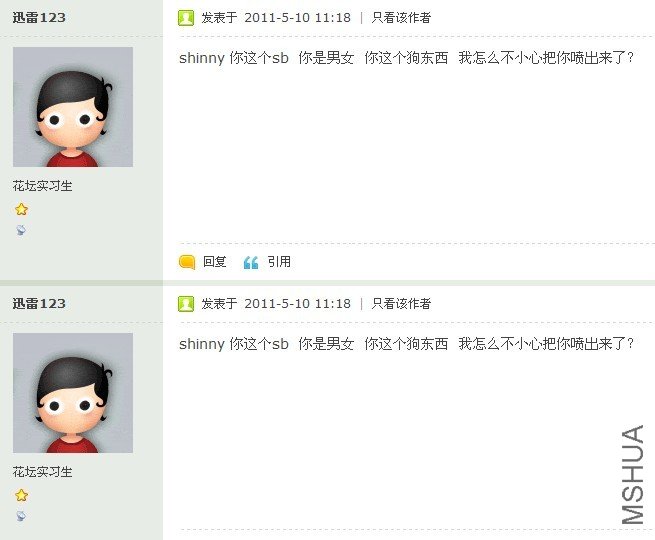
Task: Click the small status icon below first star
Action: [x=21, y=230]
